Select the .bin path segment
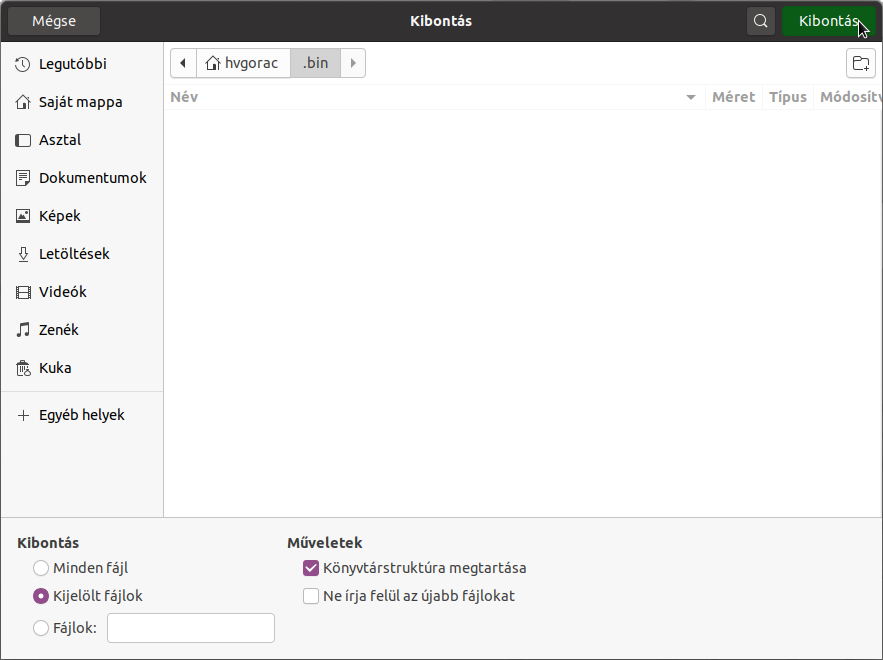Viewport: 883px width, 660px height. (315, 63)
